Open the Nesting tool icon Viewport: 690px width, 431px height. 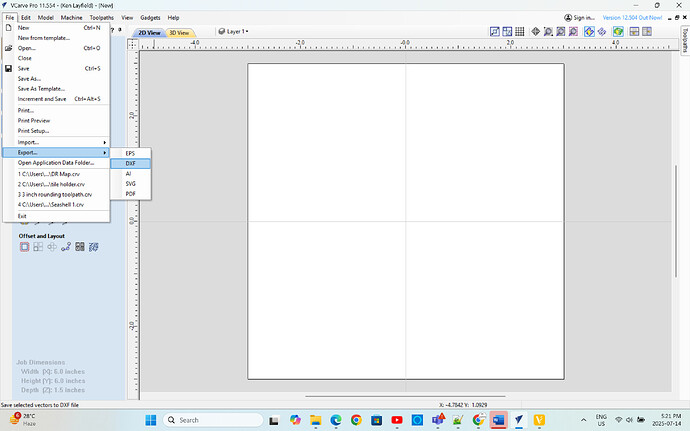(x=80, y=247)
